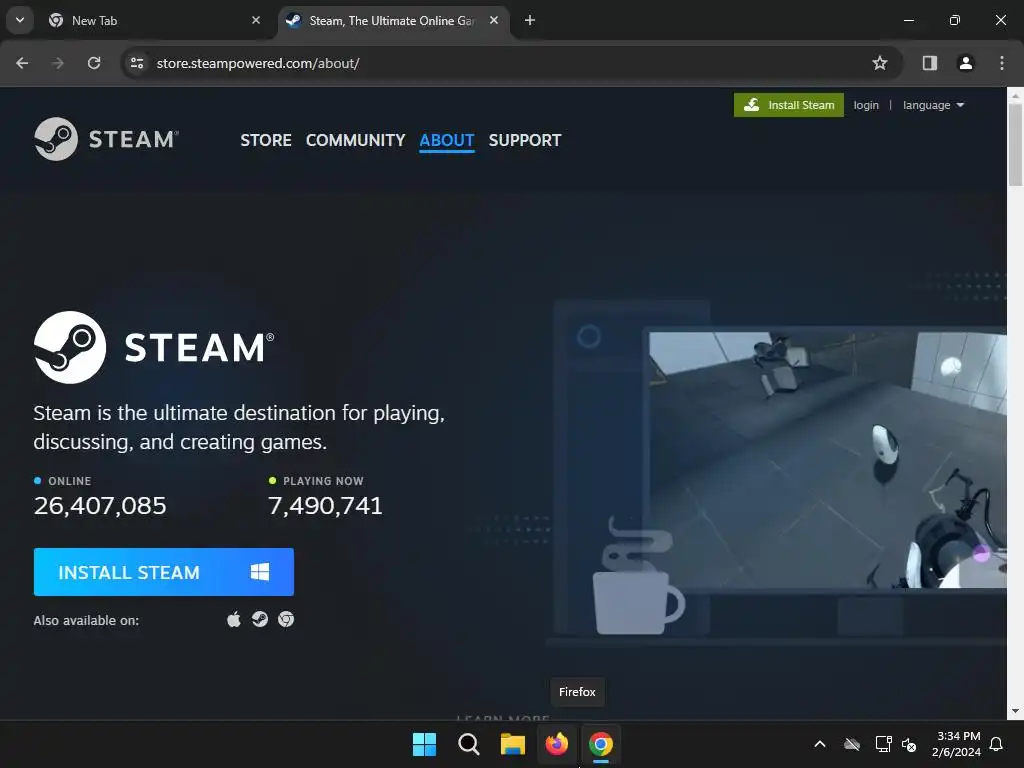This screenshot has width=1024, height=768.
Task: Click the macOS Apple download icon
Action: [234, 619]
